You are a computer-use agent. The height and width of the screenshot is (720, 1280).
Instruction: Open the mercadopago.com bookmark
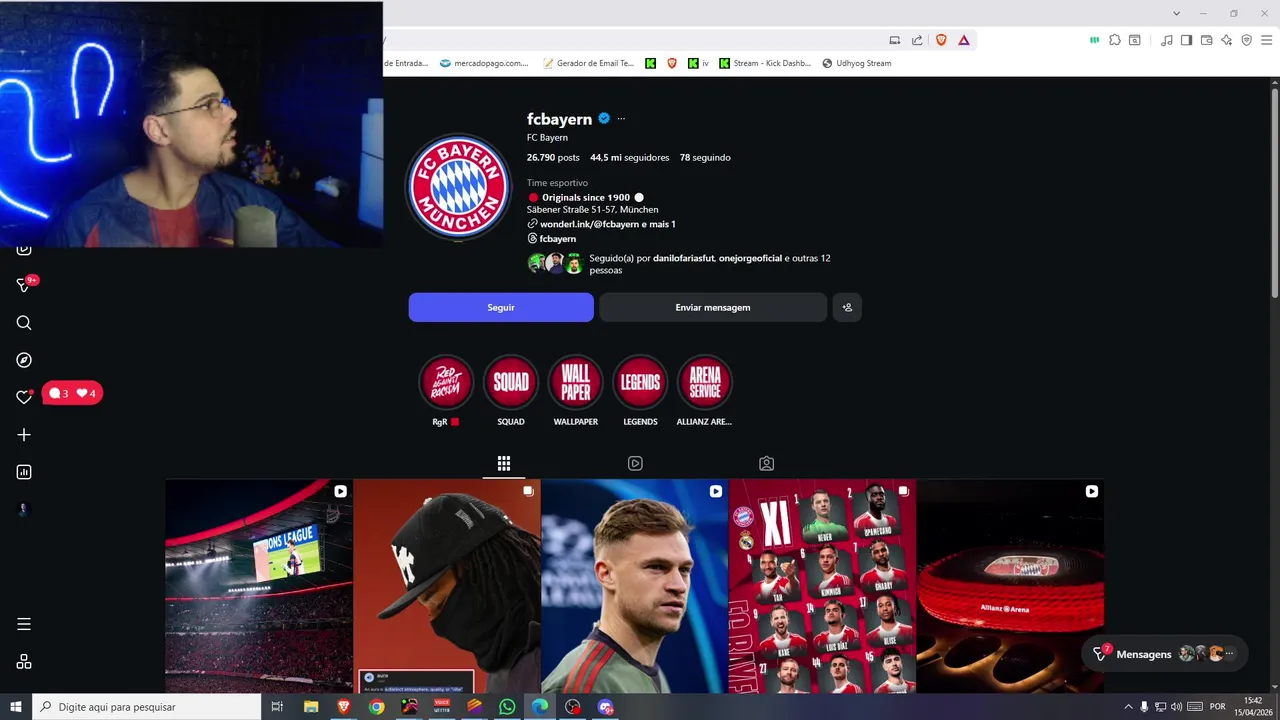coord(485,63)
